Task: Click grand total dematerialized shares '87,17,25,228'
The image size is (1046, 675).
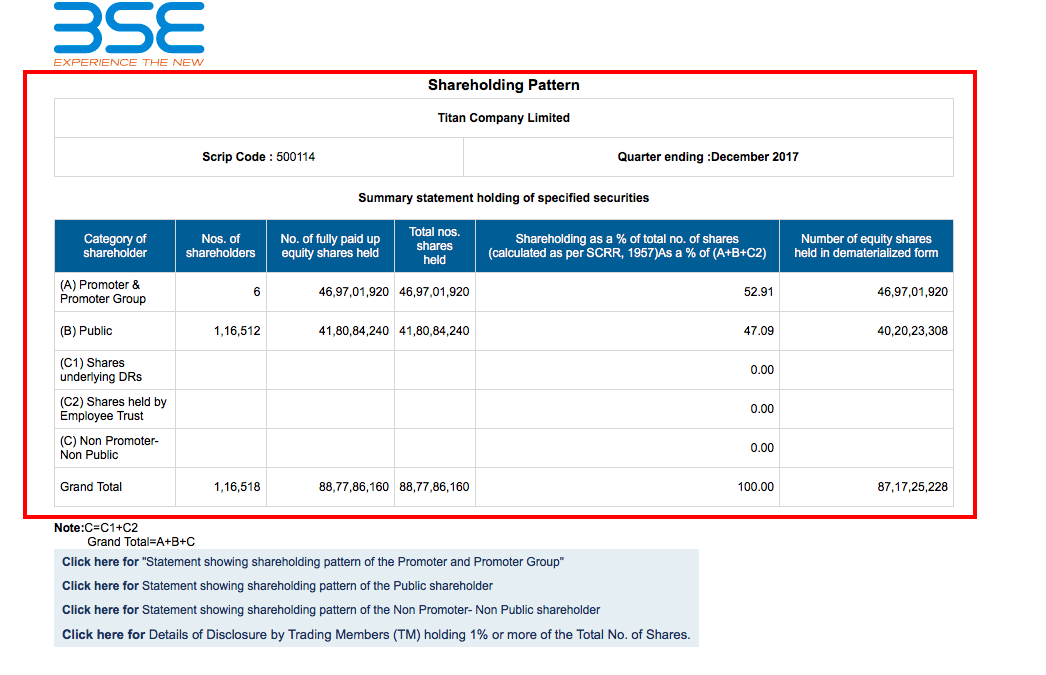Action: click(912, 487)
